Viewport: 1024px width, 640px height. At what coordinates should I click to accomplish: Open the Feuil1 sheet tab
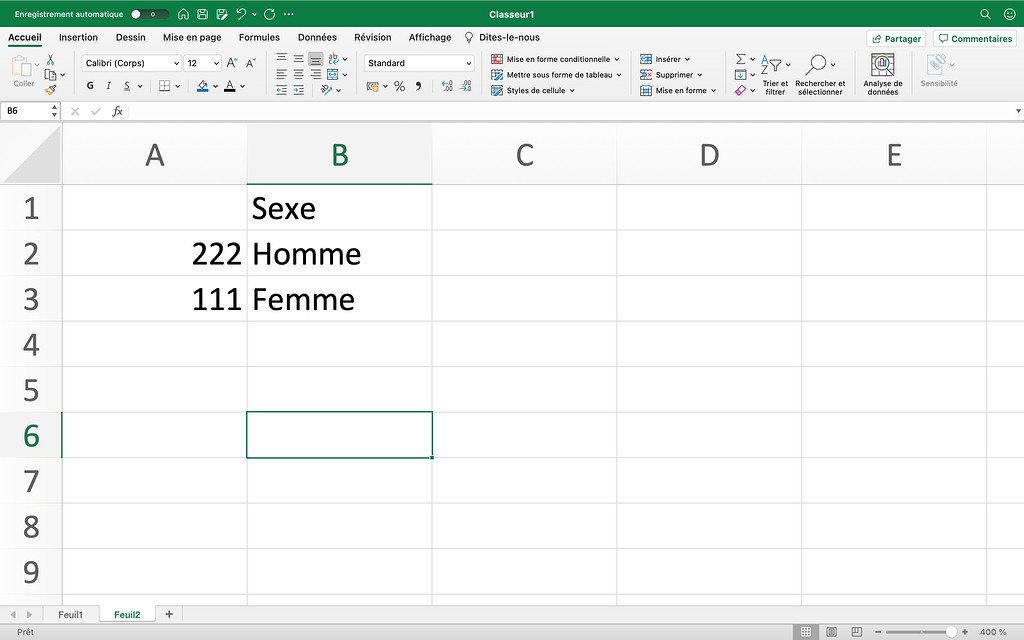click(71, 614)
